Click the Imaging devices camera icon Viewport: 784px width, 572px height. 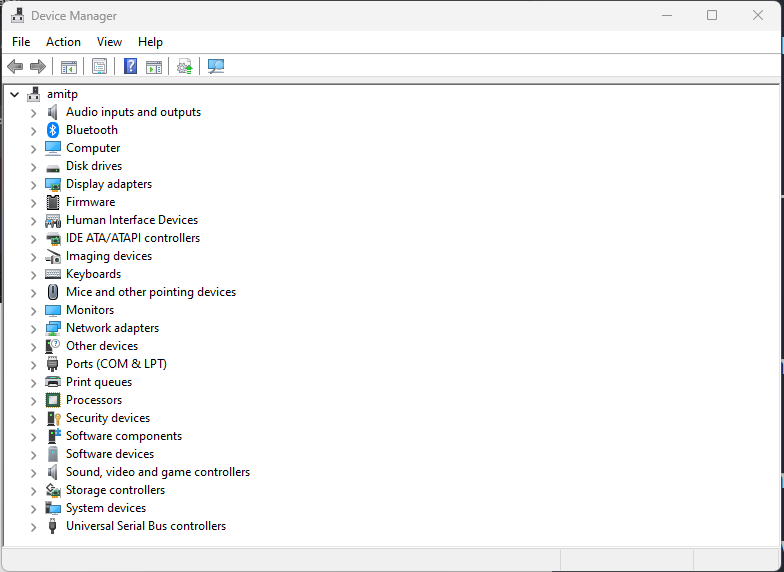(x=52, y=256)
